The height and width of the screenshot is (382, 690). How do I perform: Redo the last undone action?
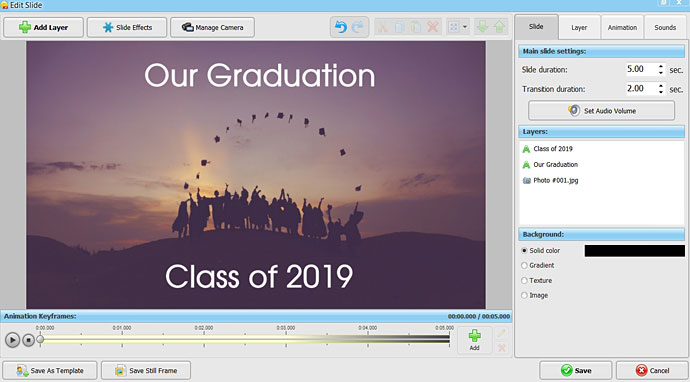coord(358,27)
